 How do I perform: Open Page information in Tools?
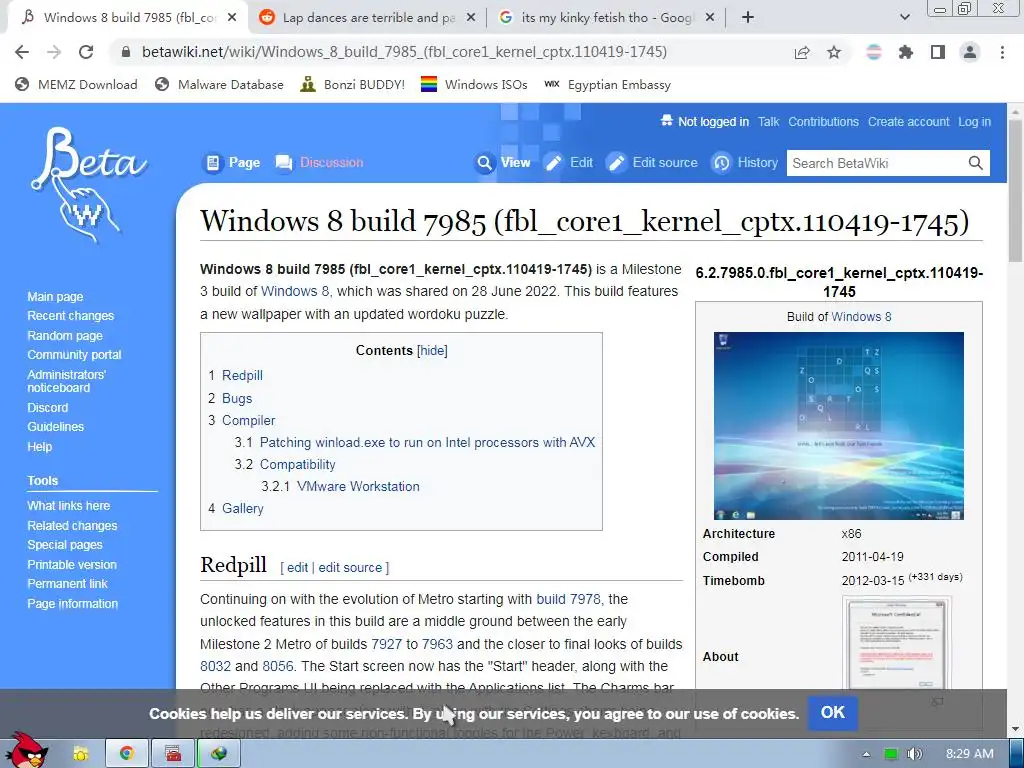pos(72,603)
